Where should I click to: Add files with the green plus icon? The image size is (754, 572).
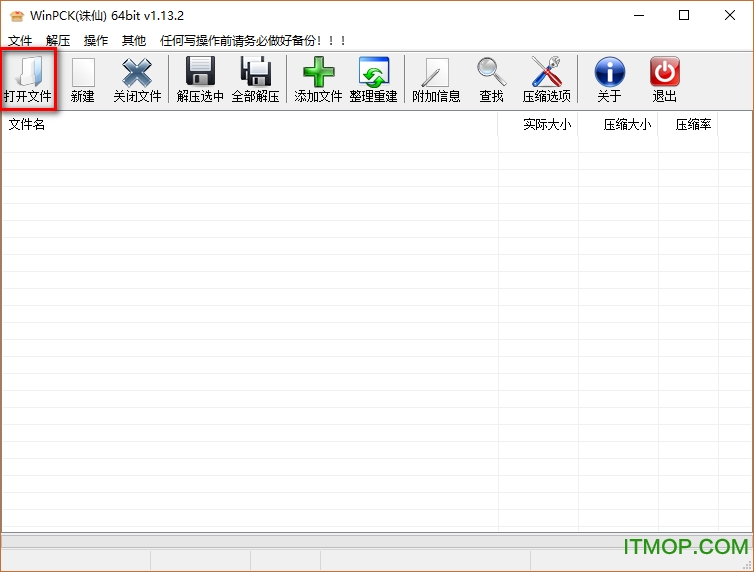(318, 74)
